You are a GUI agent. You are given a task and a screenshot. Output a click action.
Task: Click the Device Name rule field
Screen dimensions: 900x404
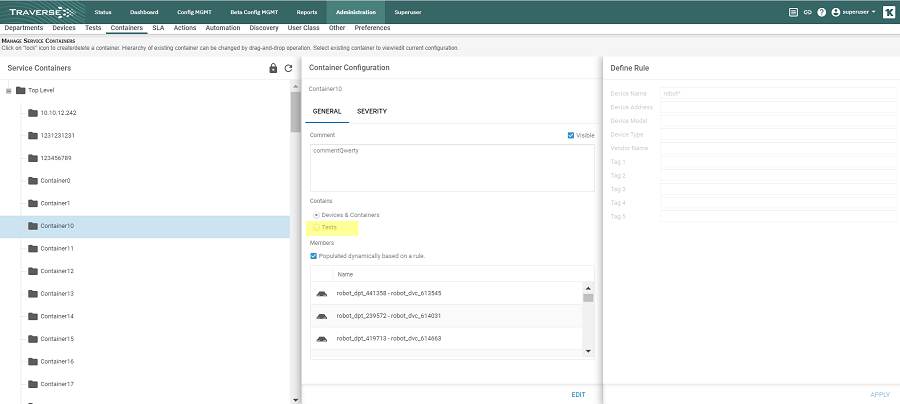pyautogui.click(x=778, y=93)
